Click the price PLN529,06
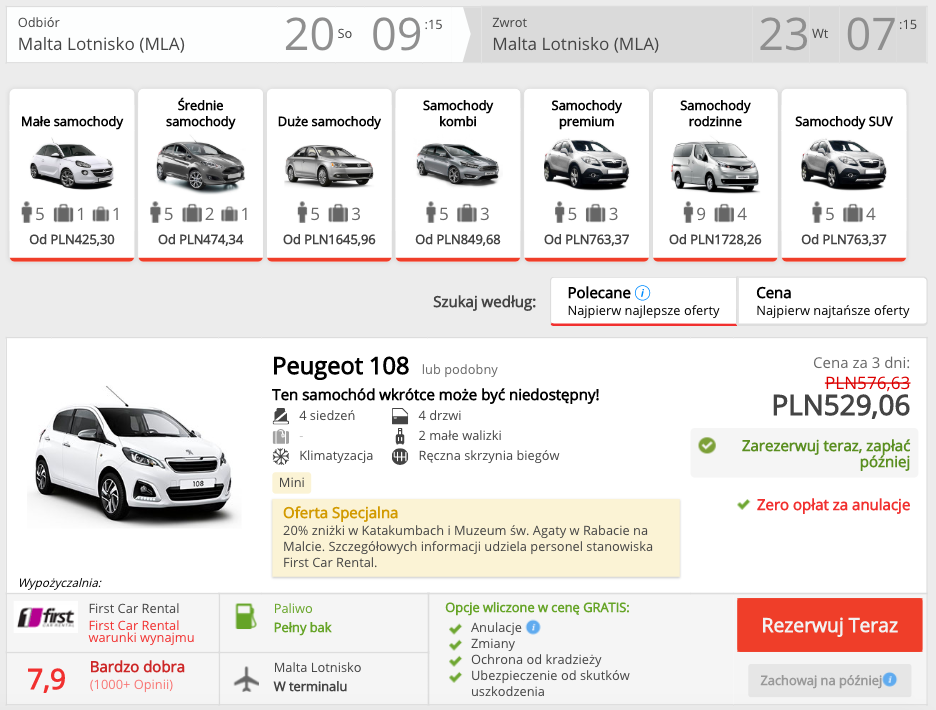936x710 pixels. (x=840, y=406)
